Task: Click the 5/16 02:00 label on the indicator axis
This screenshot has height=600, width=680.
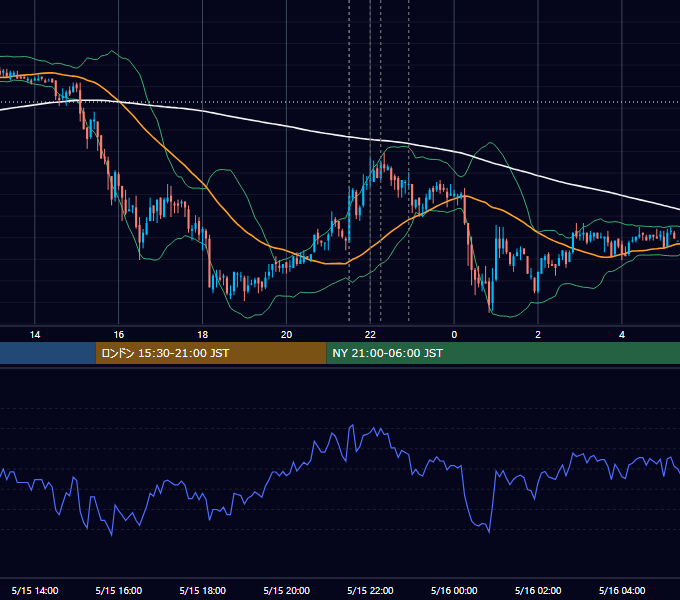Action: coord(538,590)
